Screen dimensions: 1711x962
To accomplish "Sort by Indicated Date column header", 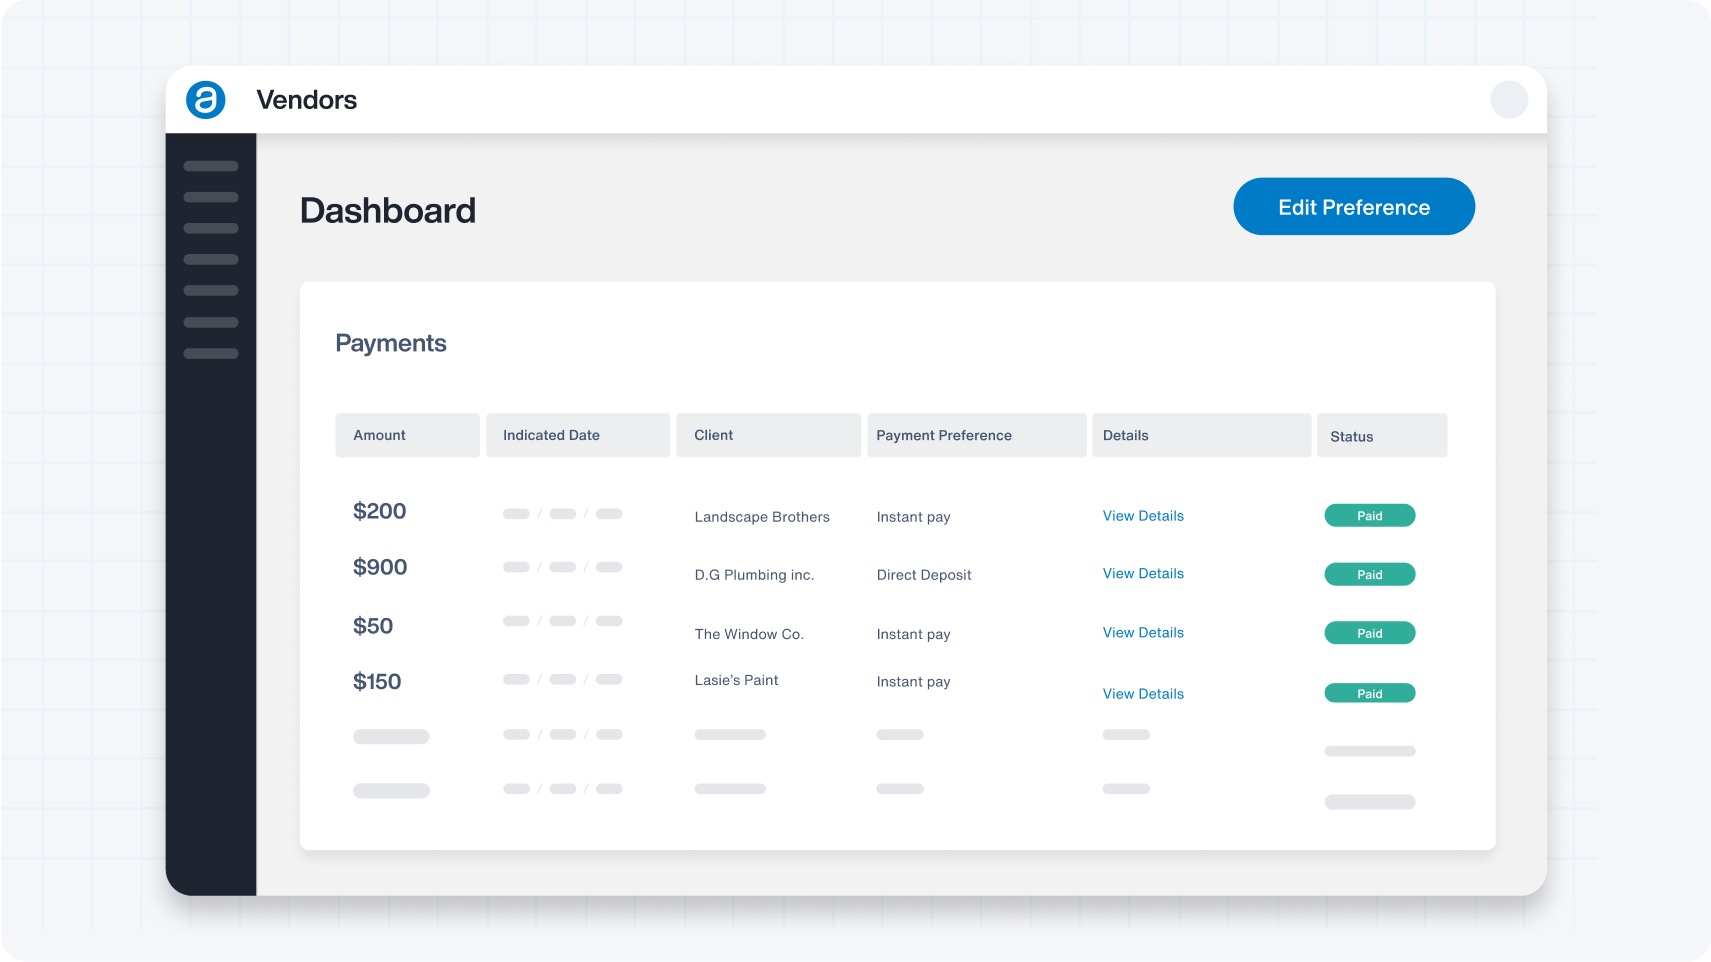I will (577, 435).
